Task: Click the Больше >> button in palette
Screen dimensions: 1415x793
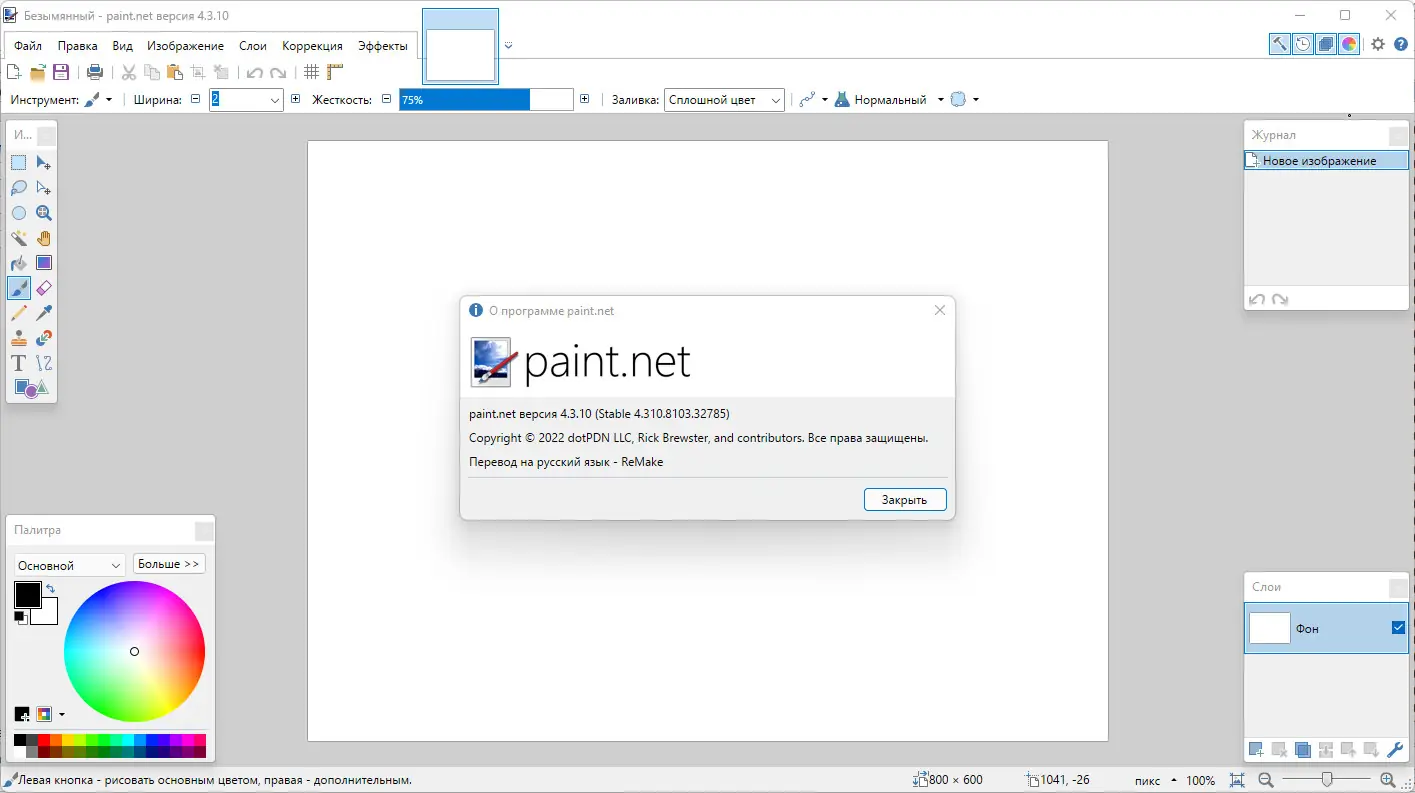Action: (170, 564)
